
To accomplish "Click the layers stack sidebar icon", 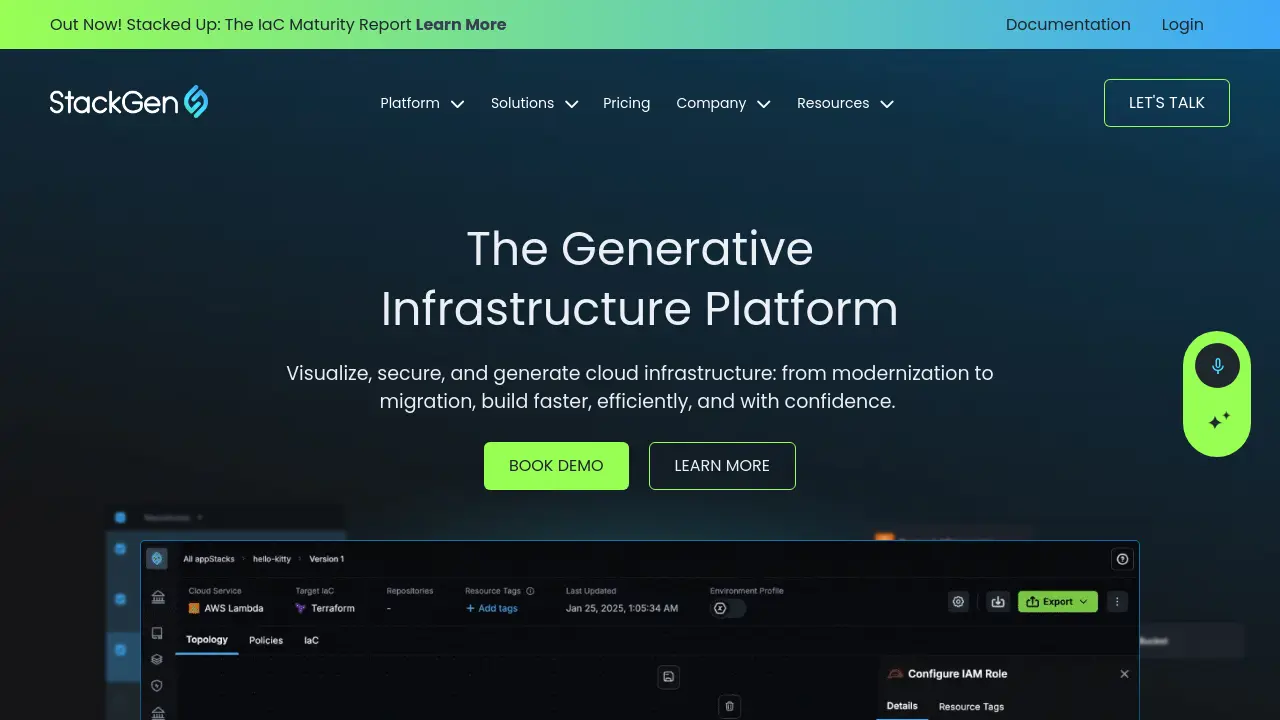I will (157, 659).
